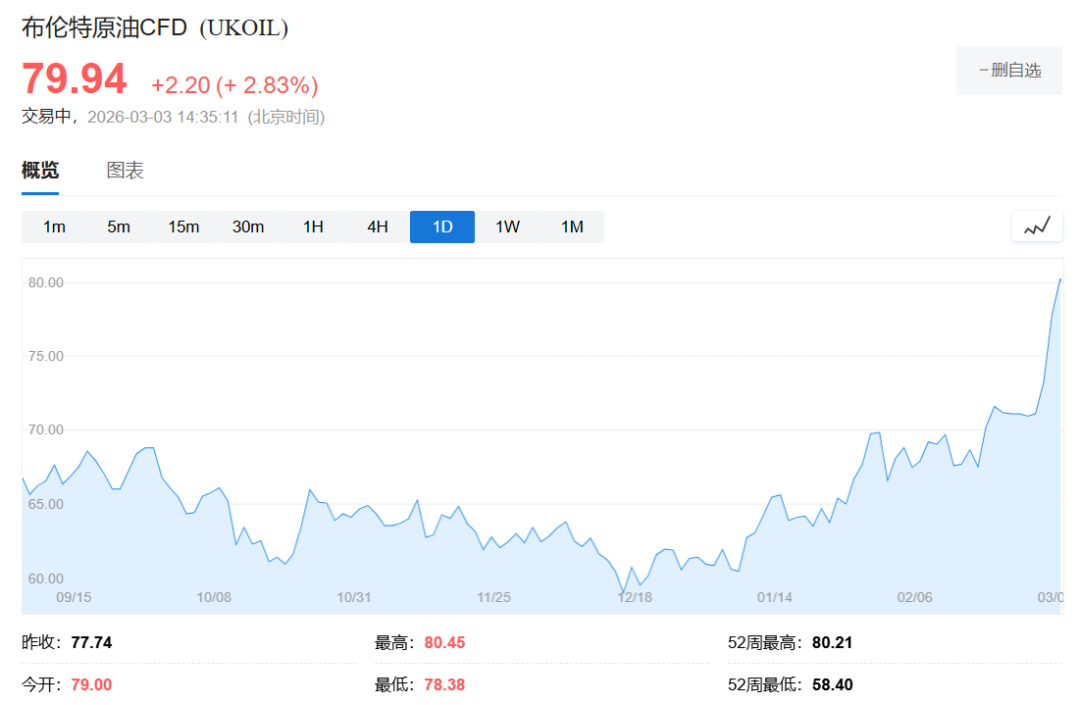Click the 52周最低 value 58.40
Viewport: 1080px width, 705px height.
pos(832,684)
